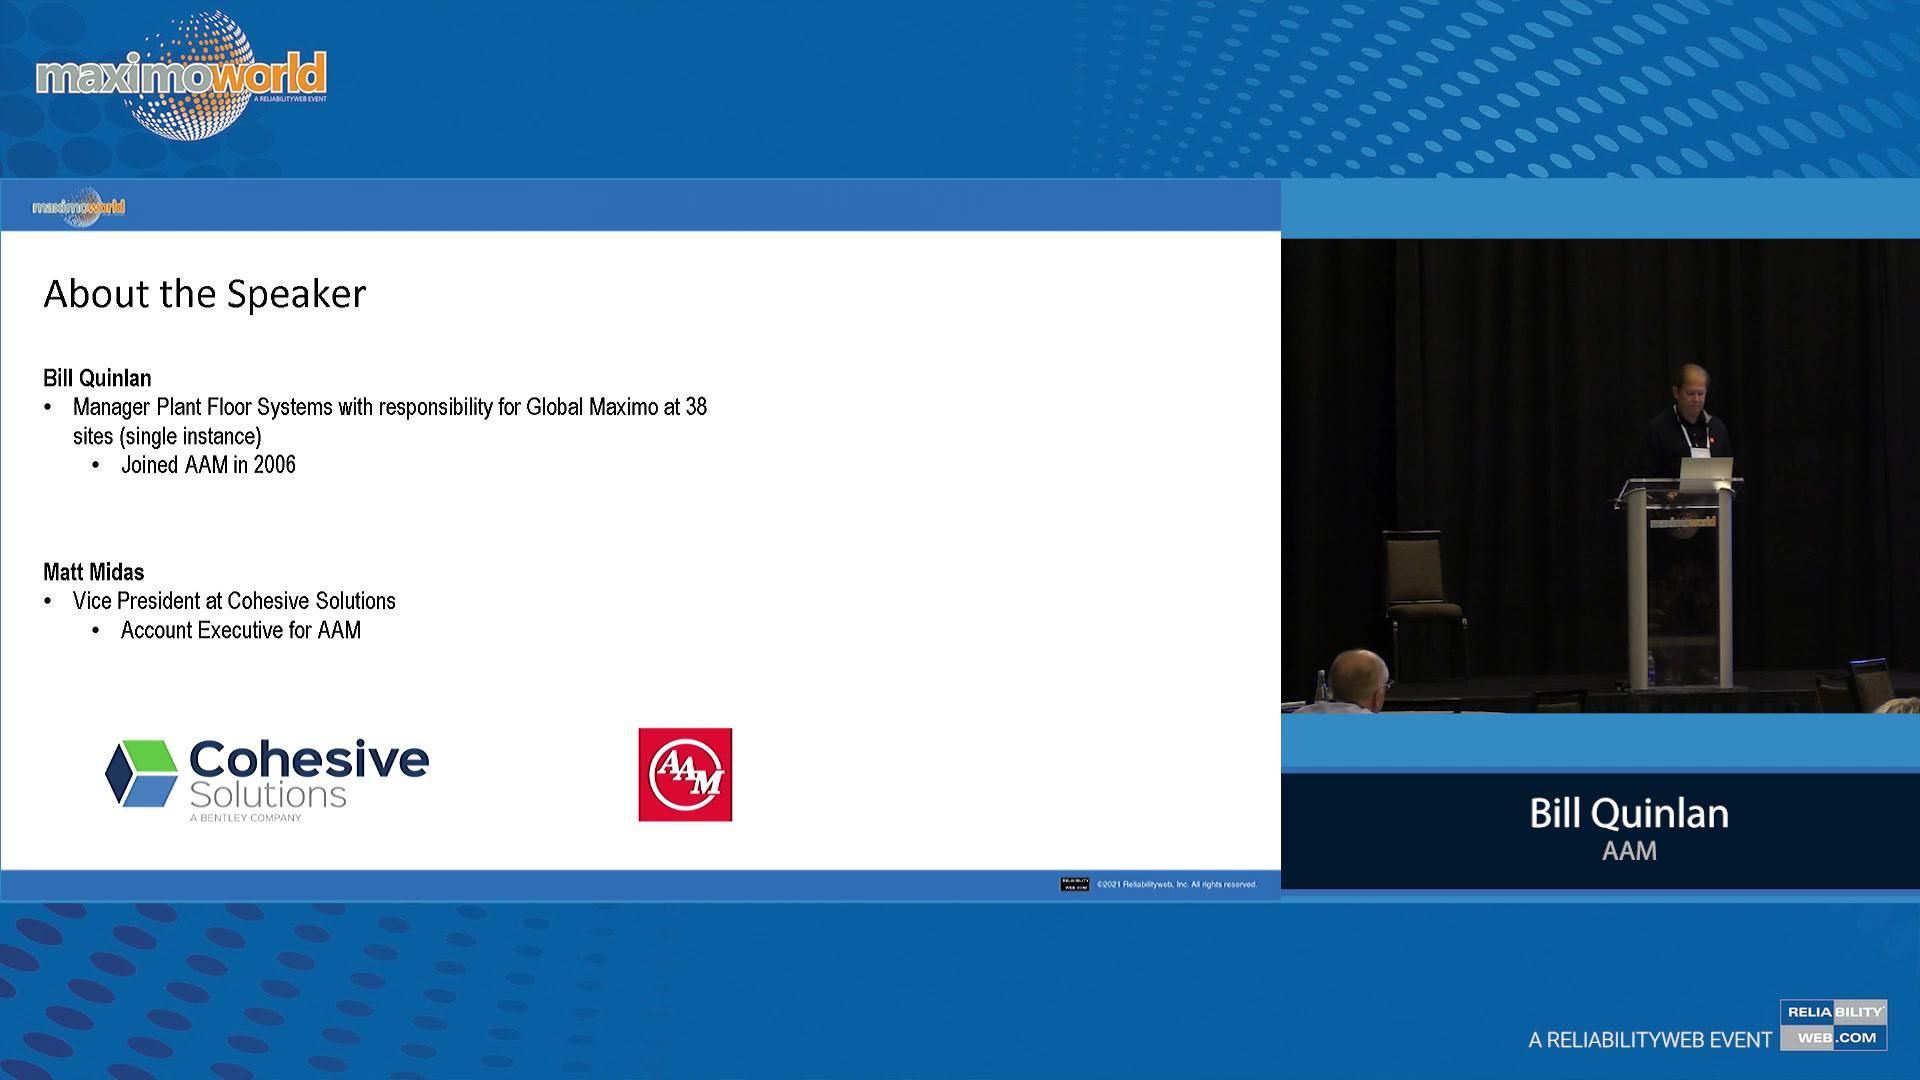This screenshot has width=1920, height=1080.
Task: Click the 'About the Speaker' slide title
Action: (x=205, y=294)
